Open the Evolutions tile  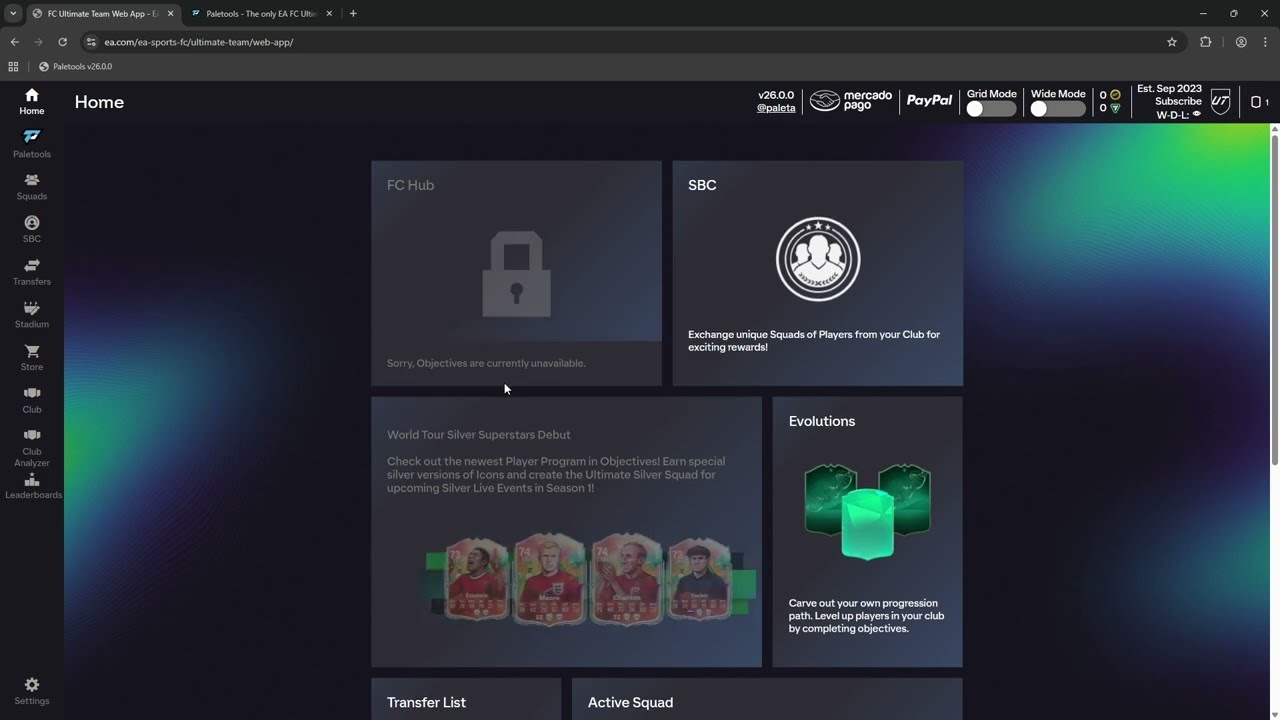pyautogui.click(x=867, y=532)
